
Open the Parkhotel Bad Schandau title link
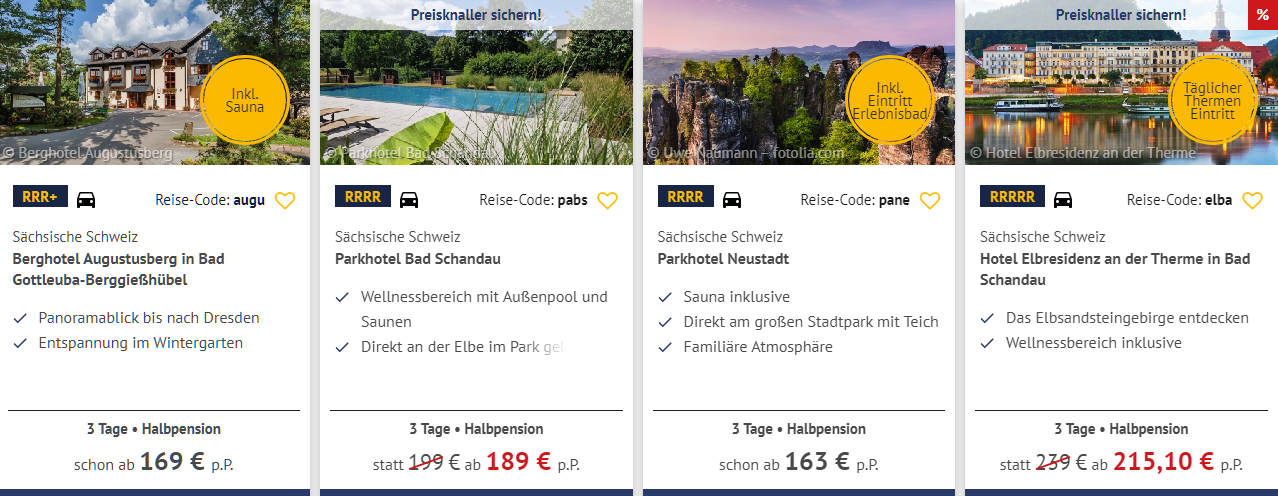point(417,259)
